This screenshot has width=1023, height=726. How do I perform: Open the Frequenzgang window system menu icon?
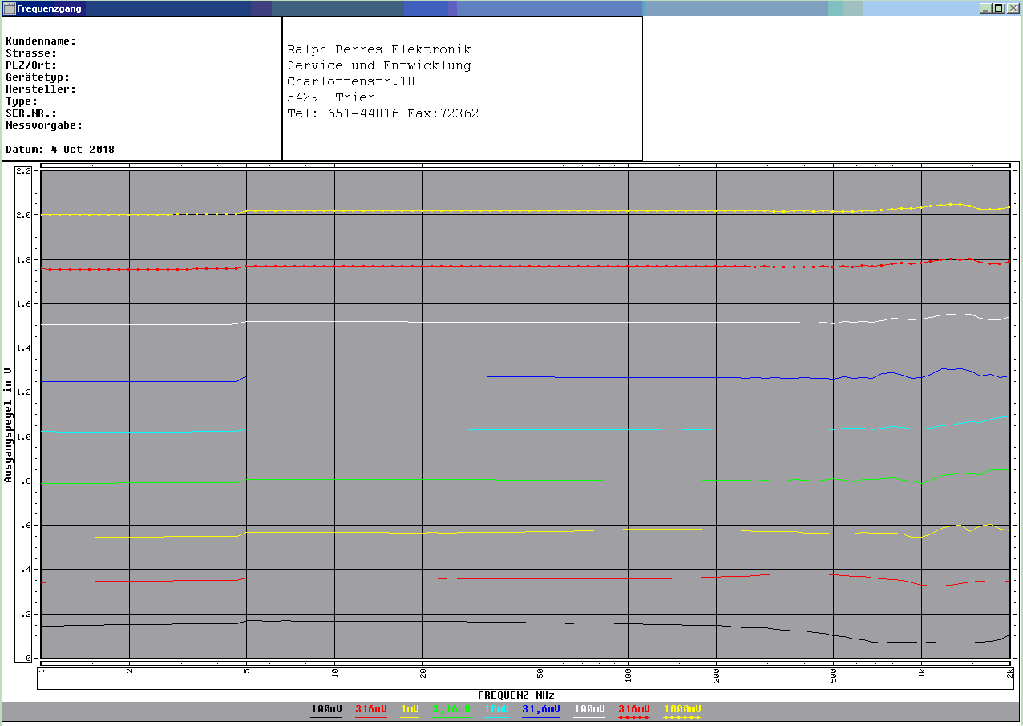[8, 8]
